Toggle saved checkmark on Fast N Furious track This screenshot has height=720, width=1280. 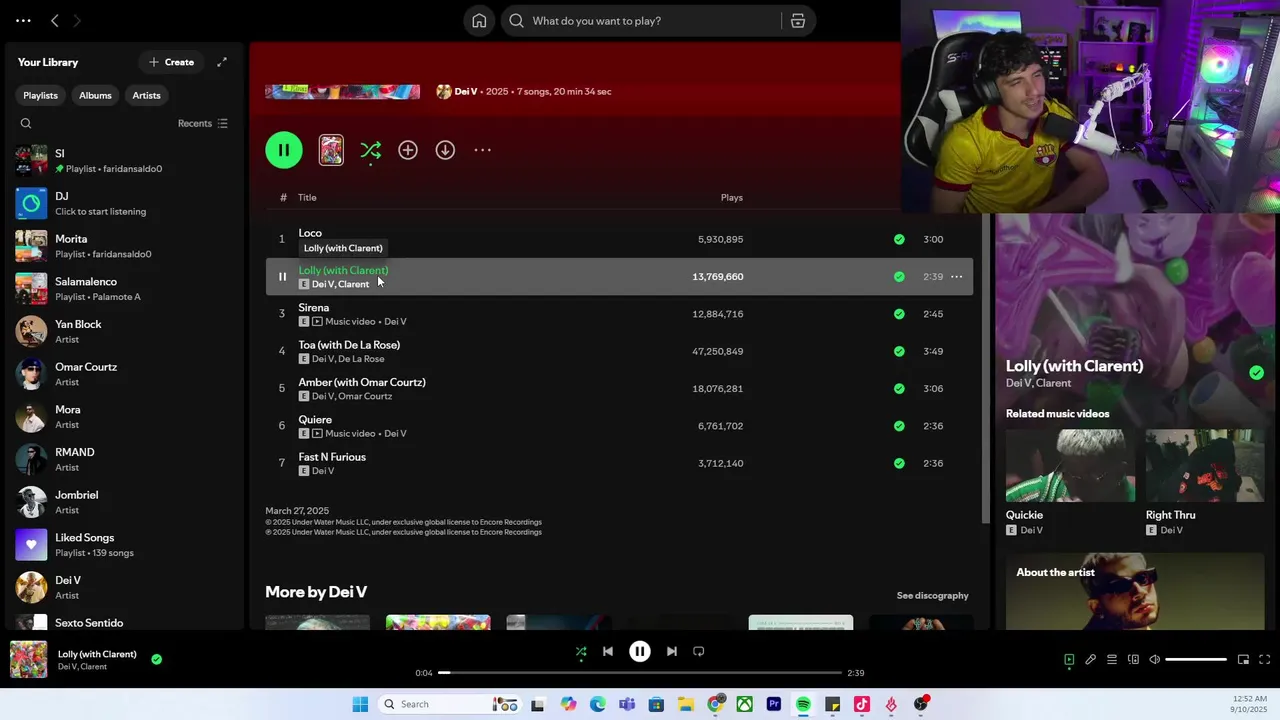pyautogui.click(x=899, y=463)
